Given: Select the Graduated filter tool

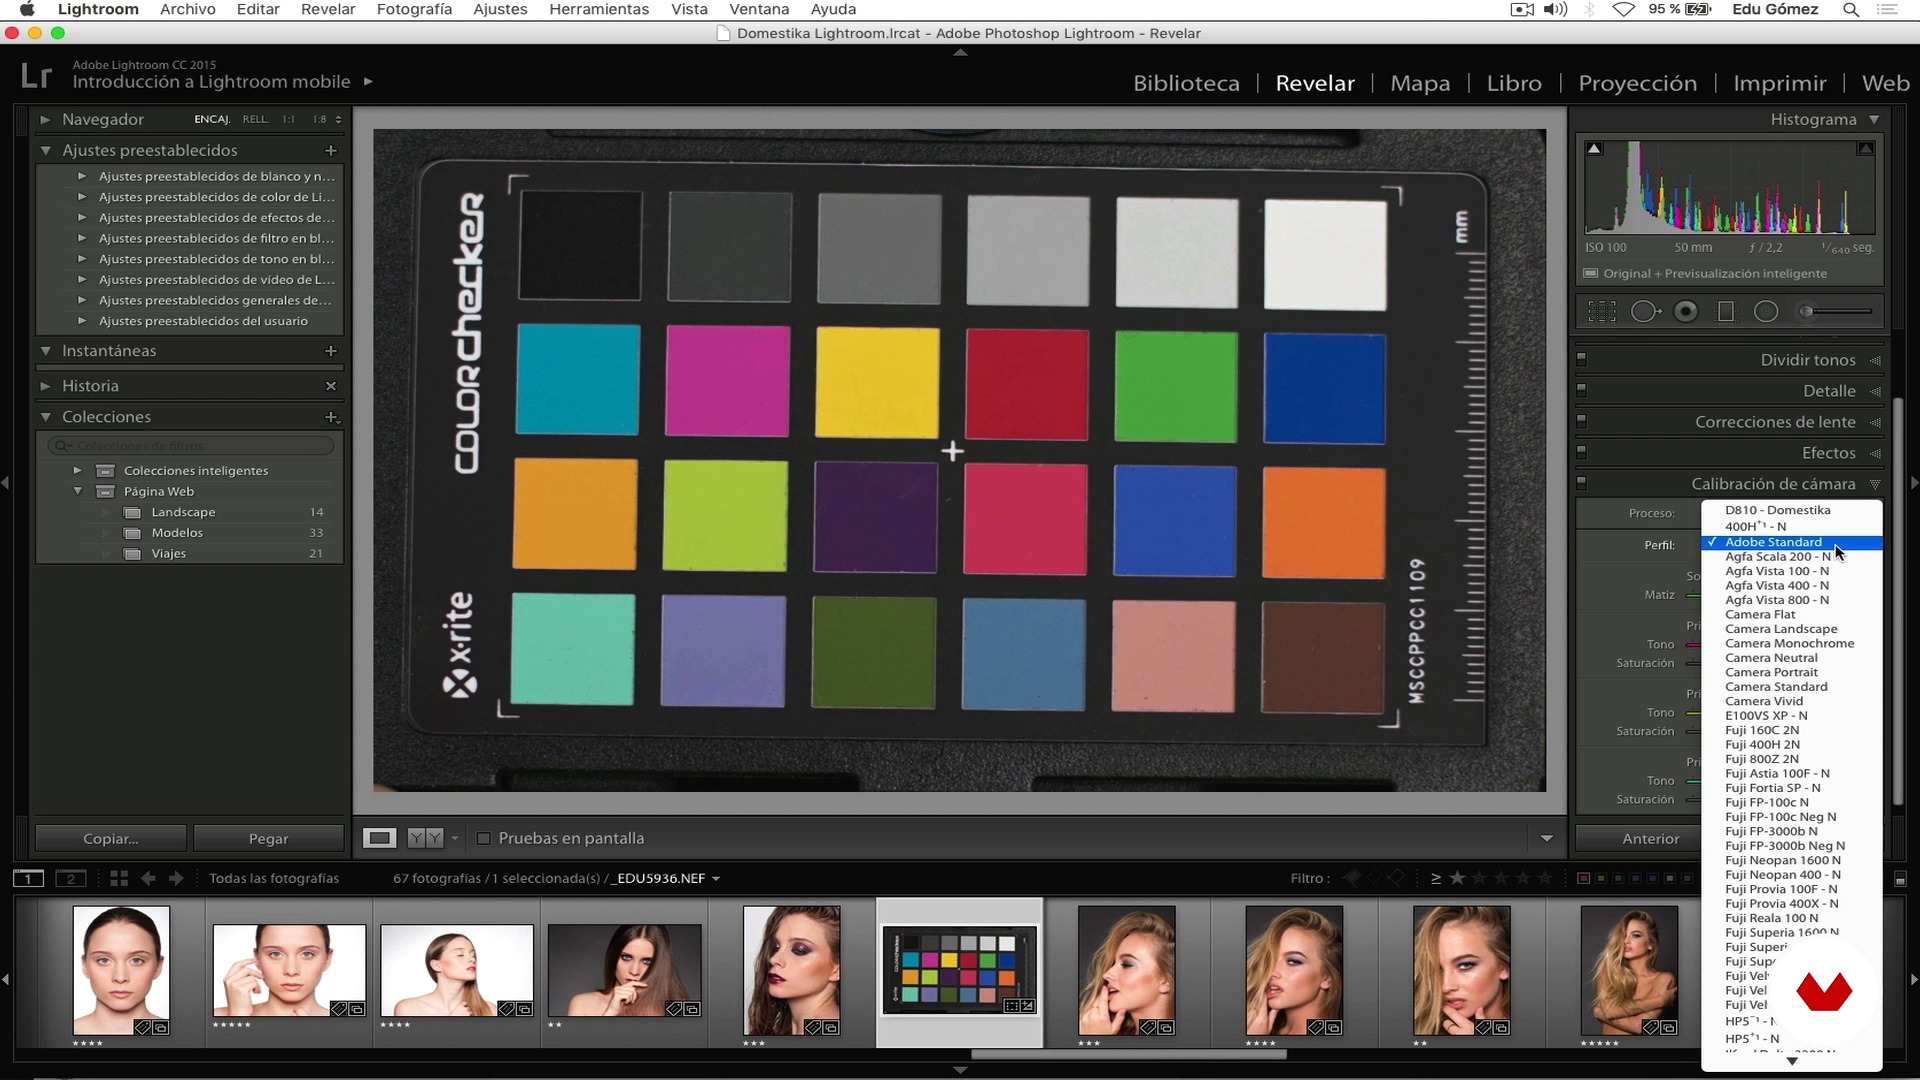Looking at the screenshot, I should (1726, 312).
